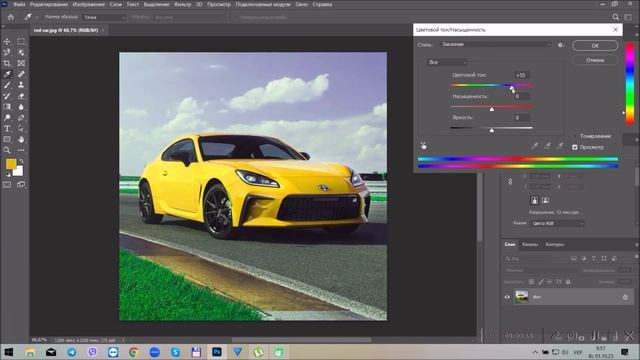Open the Windows Start menu
Screen dimensions: 640x360
coord(9,352)
